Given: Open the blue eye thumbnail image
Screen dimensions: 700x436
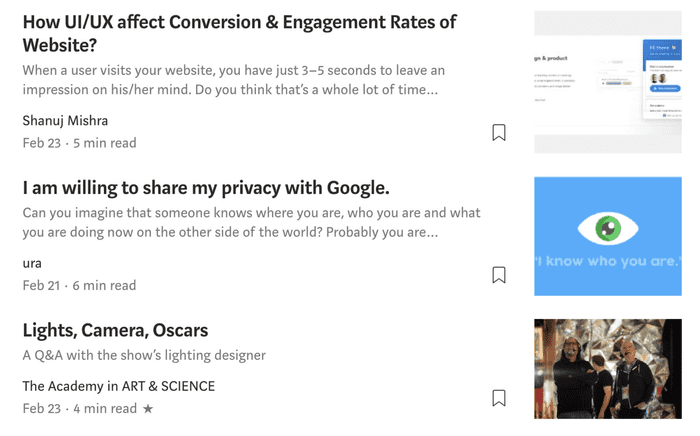Looking at the screenshot, I should (x=607, y=236).
